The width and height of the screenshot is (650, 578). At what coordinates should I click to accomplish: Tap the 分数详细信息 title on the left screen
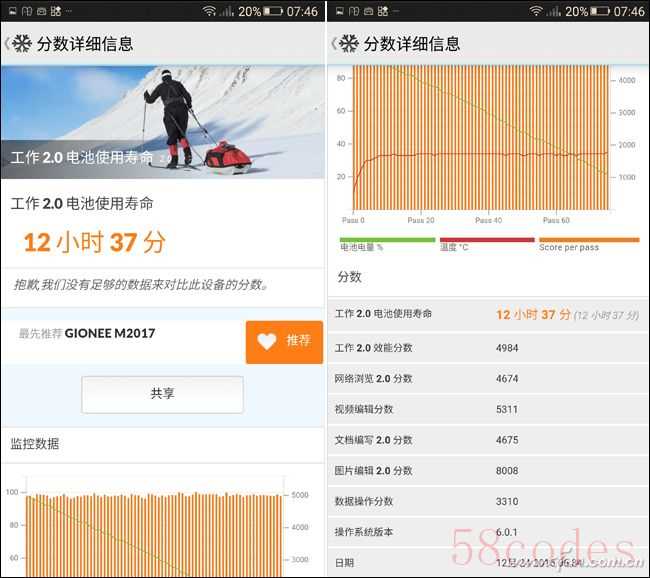tap(85, 44)
